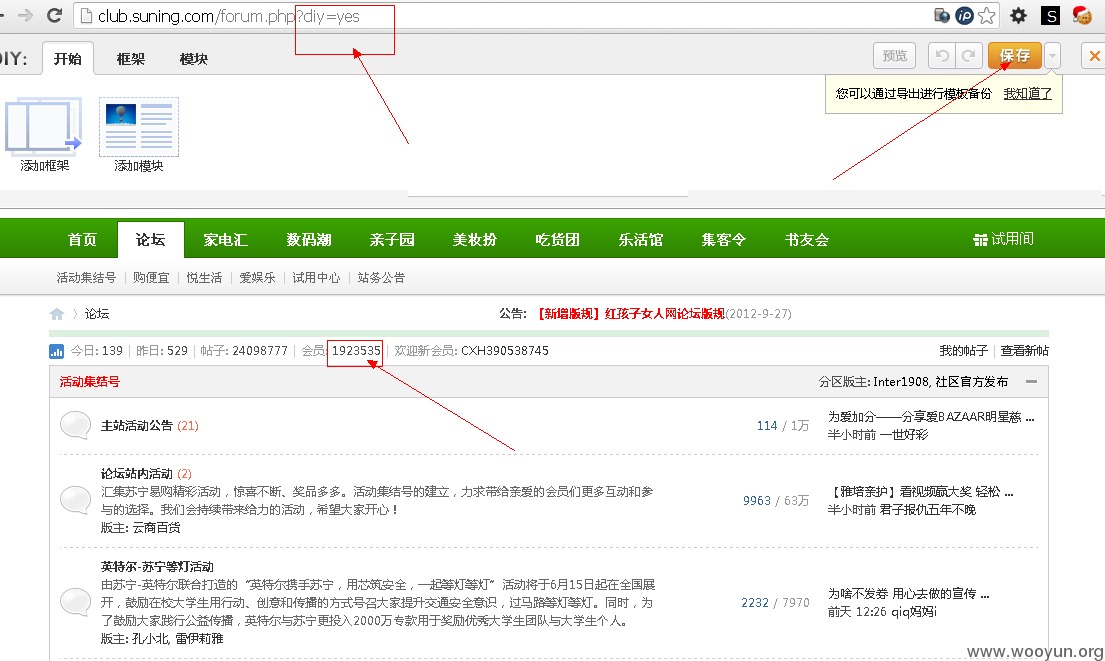Click the 查看新帖 link

tap(1025, 351)
